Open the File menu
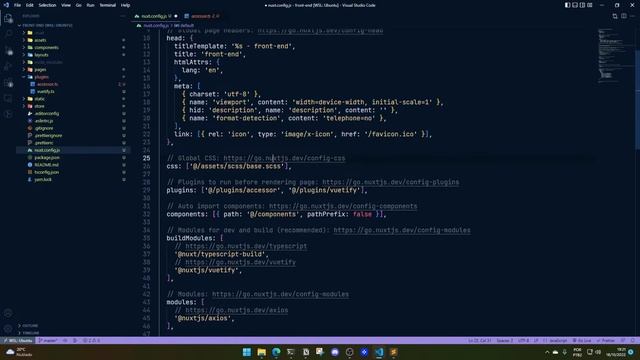640x360 pixels. 17,5
